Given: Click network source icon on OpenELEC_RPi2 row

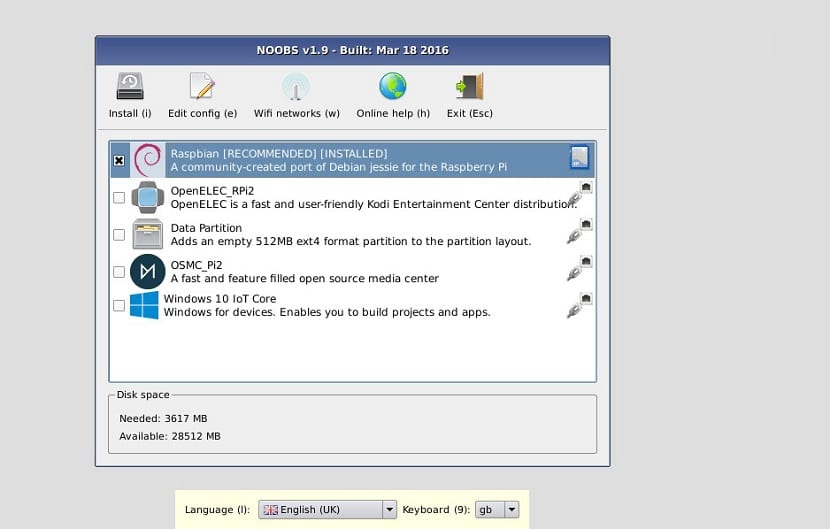Looking at the screenshot, I should pos(580,194).
